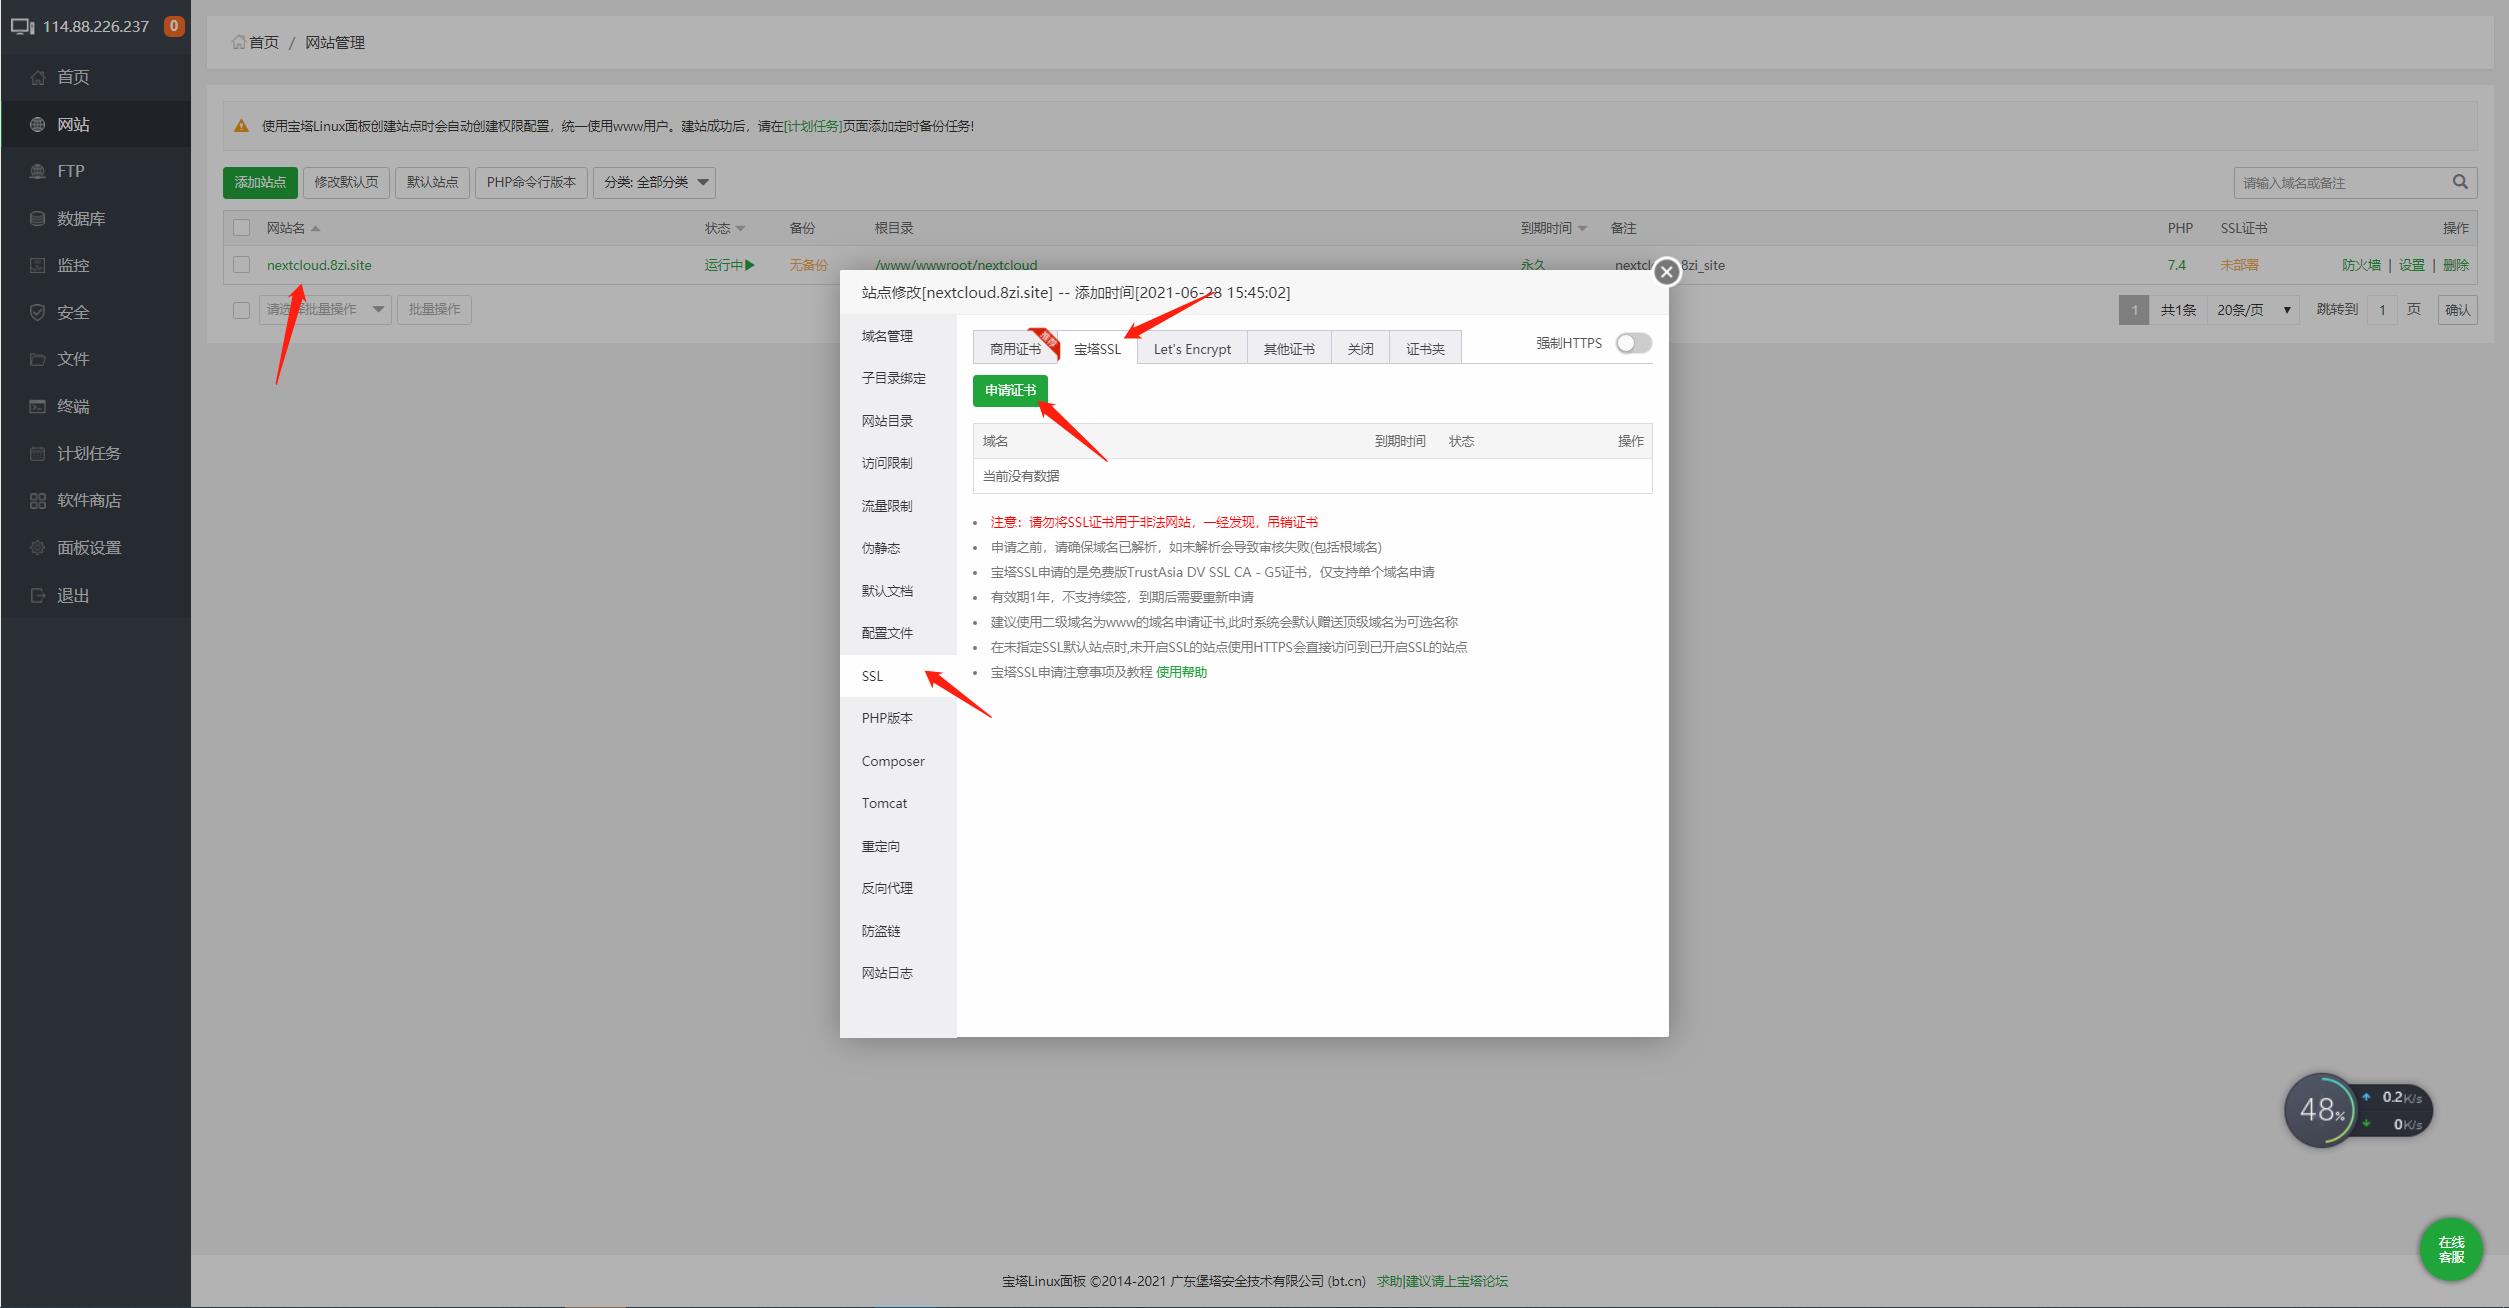Open the Scheduled Tasks link in the warning
Image resolution: width=2509 pixels, height=1308 pixels.
tap(813, 126)
